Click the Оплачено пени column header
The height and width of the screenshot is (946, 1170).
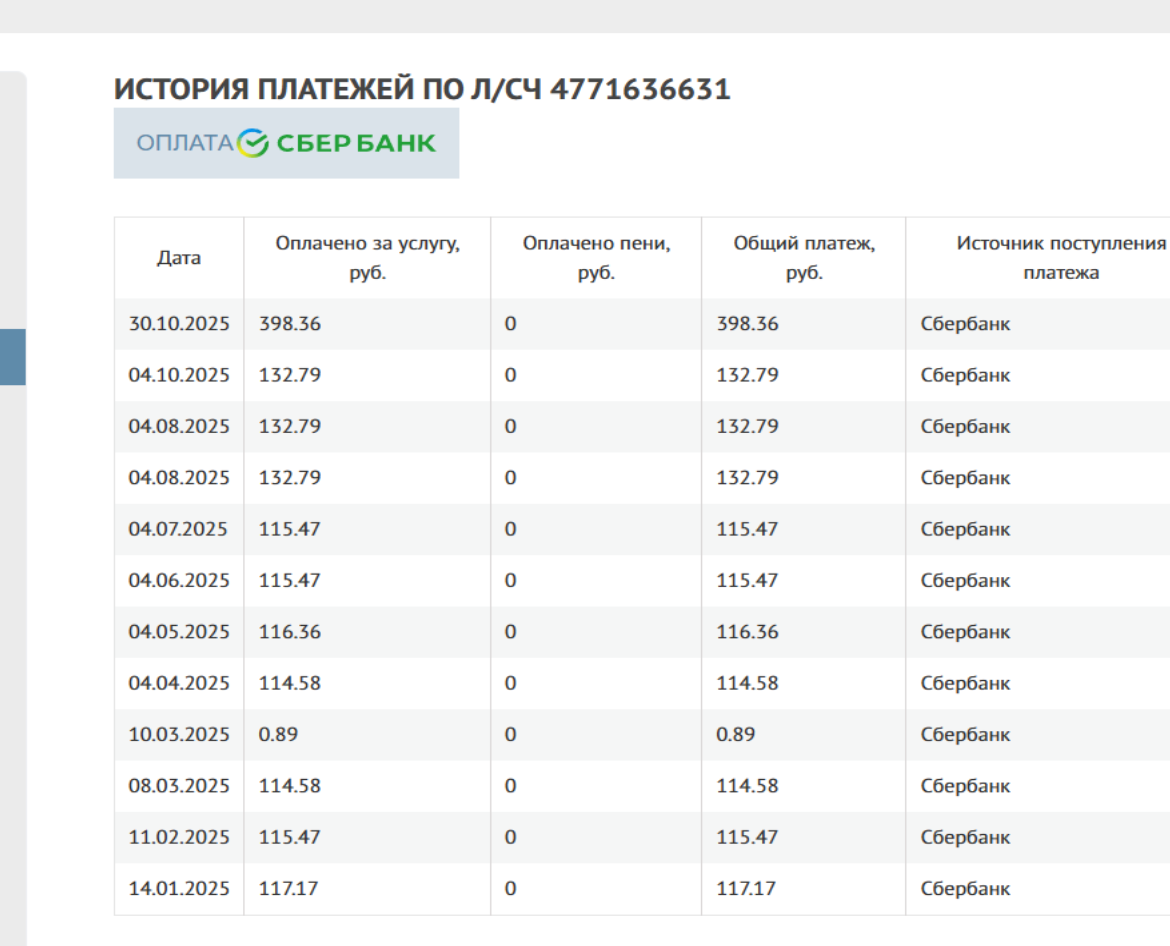(x=596, y=258)
